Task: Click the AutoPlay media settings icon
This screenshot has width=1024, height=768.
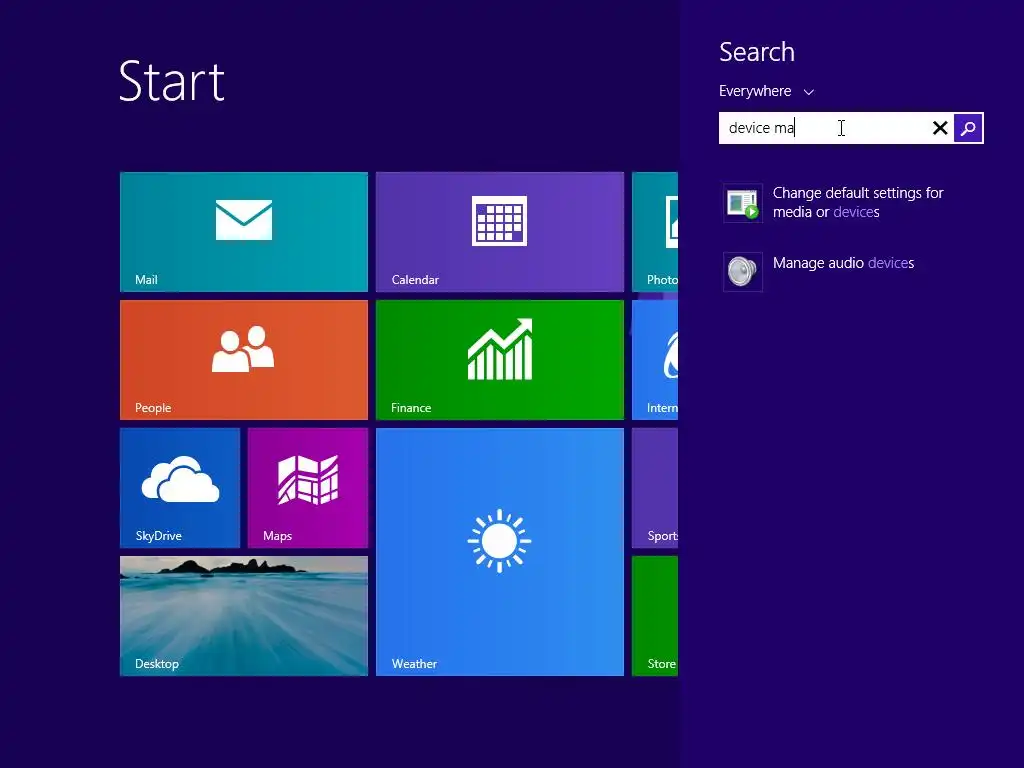Action: point(743,203)
